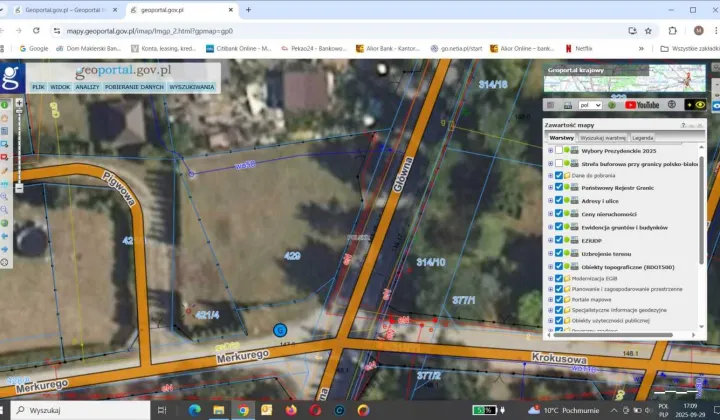Click the geoportal logo icon
Viewport: 720px width, 420px height.
11,77
